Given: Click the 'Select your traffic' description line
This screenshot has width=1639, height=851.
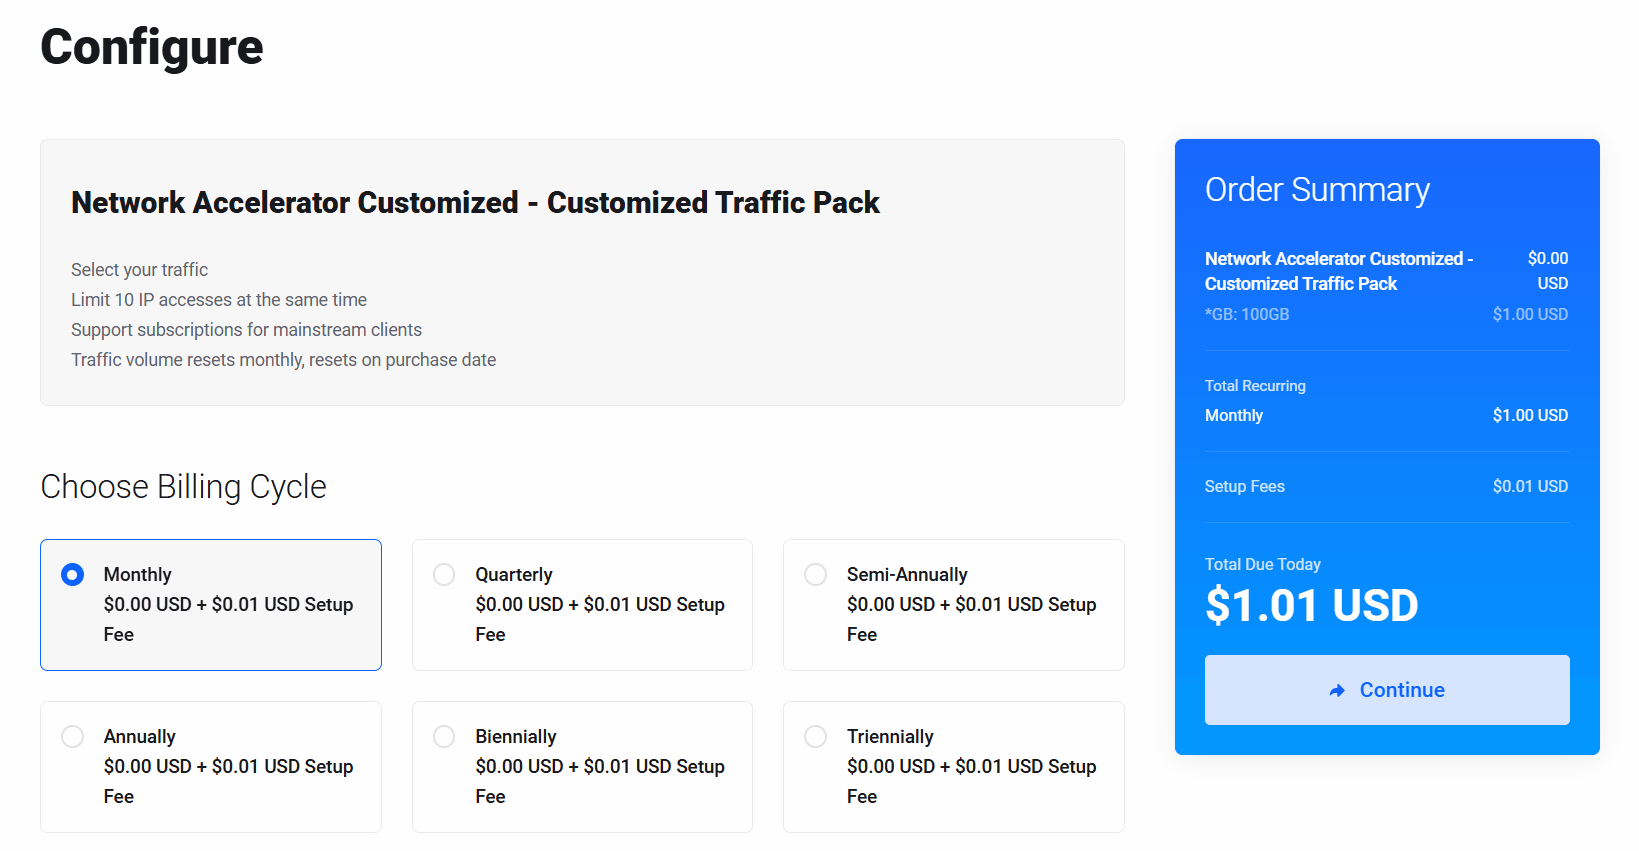Looking at the screenshot, I should click(x=140, y=270).
